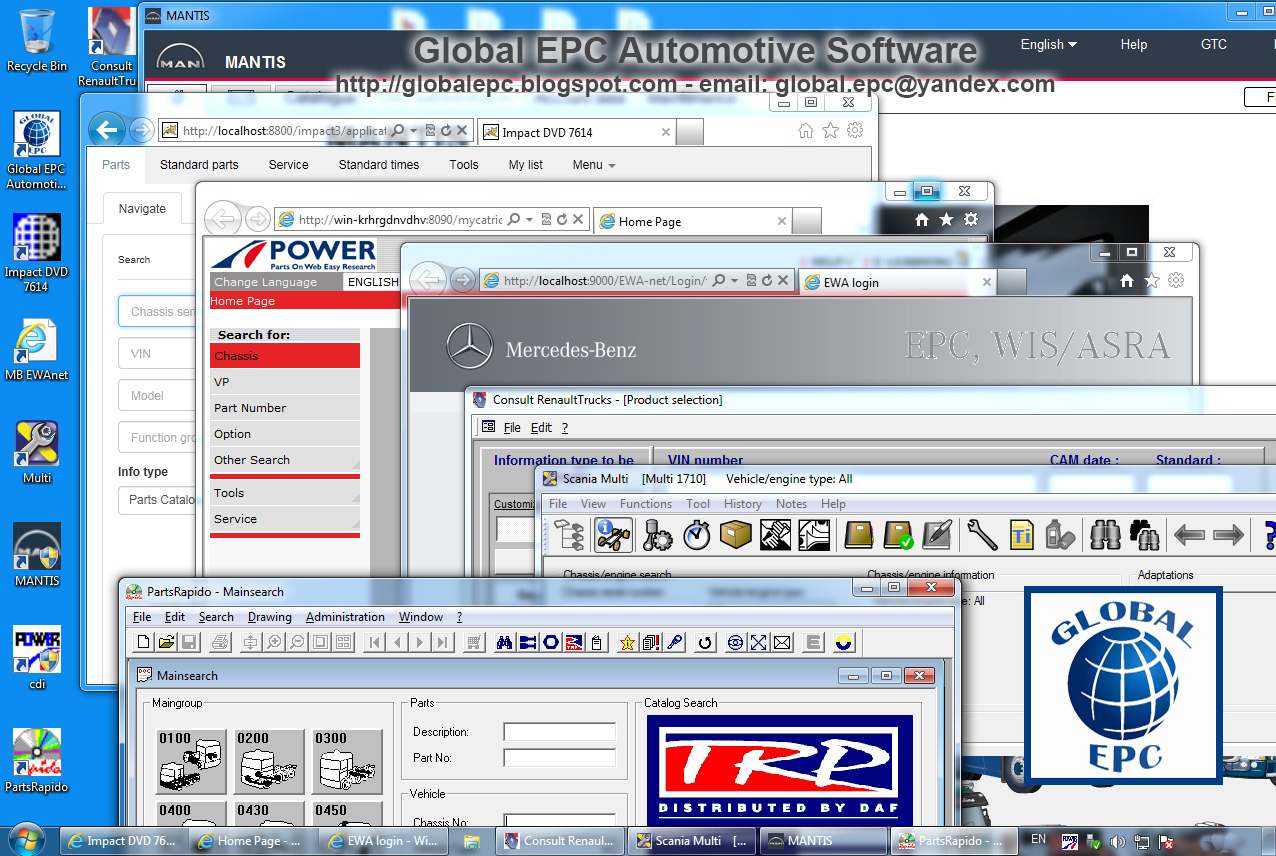1276x856 pixels.
Task: Open the Drawing menu in PartsRapido
Action: point(270,617)
